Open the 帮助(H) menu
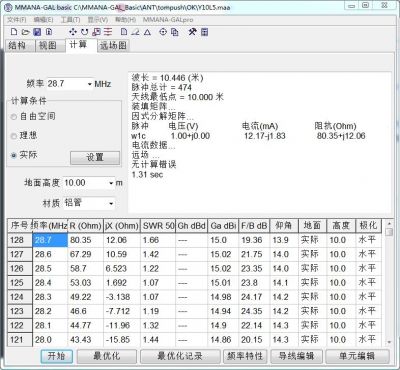Image resolution: width=400 pixels, height=370 pixels. 125,20
